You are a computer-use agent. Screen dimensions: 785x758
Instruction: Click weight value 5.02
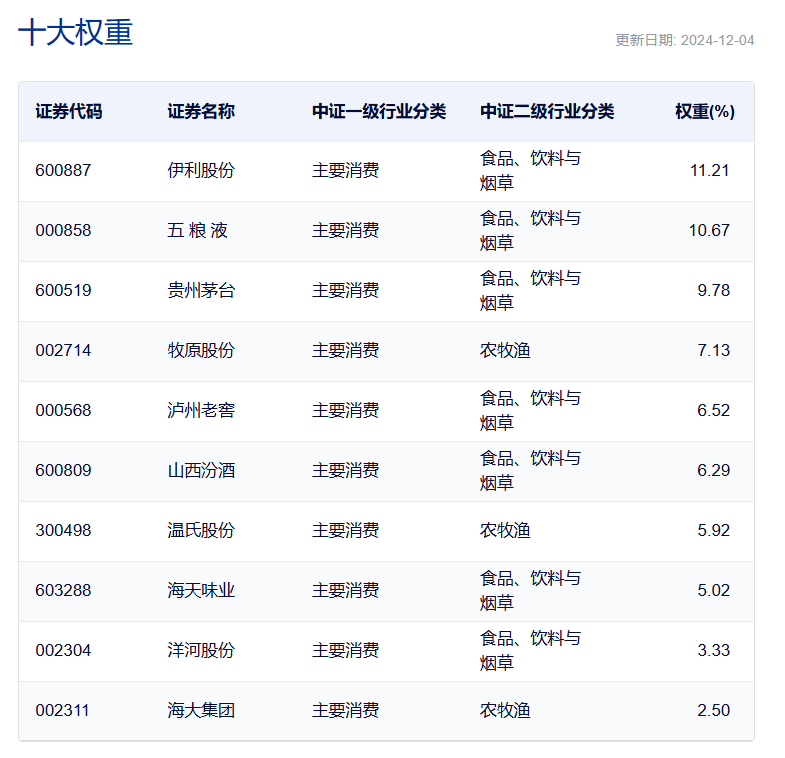[713, 591]
